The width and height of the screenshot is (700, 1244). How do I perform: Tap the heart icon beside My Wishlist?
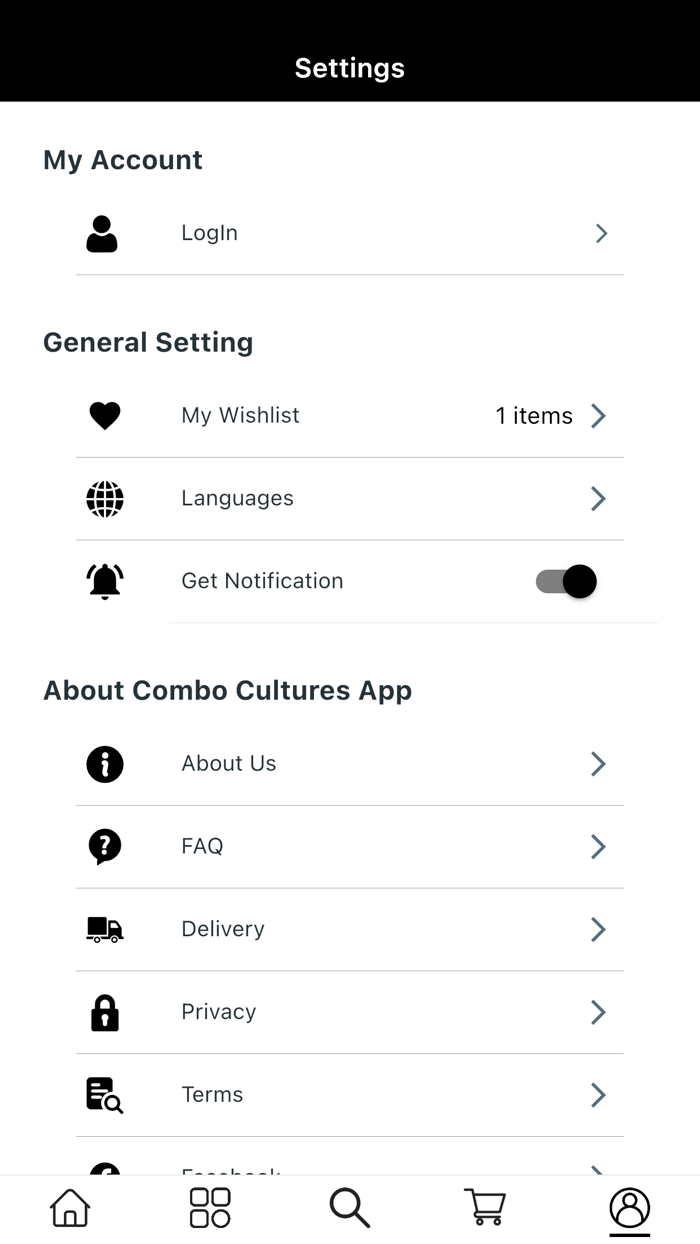click(104, 415)
